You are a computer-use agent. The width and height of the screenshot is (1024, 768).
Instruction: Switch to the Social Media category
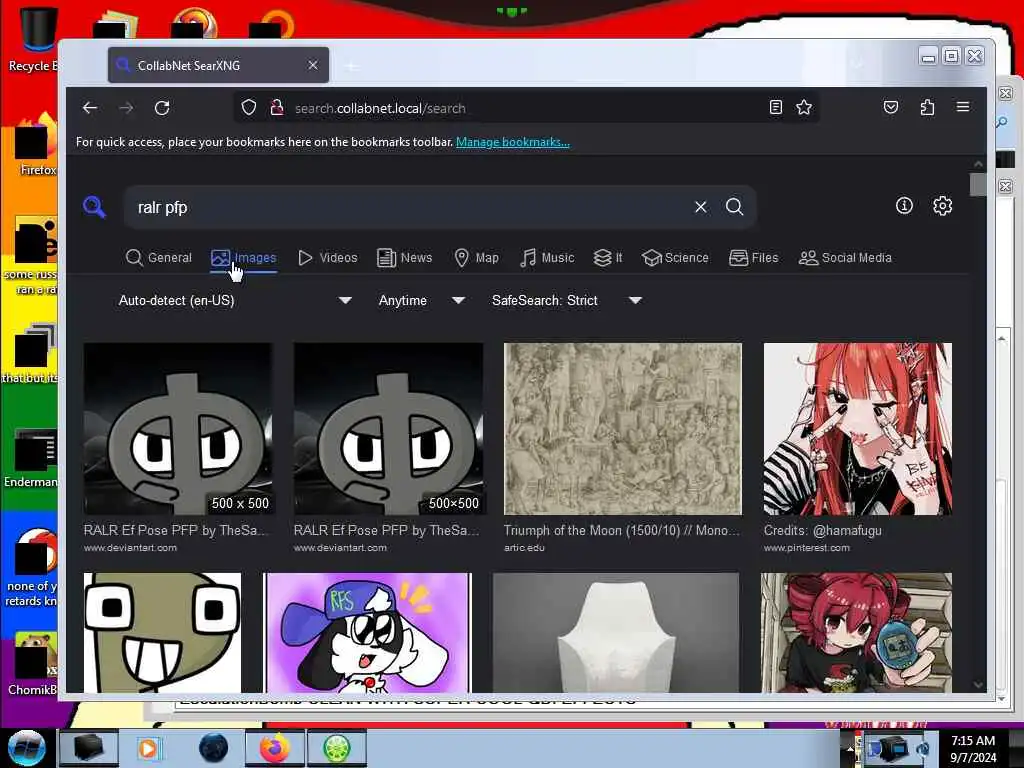coord(845,258)
